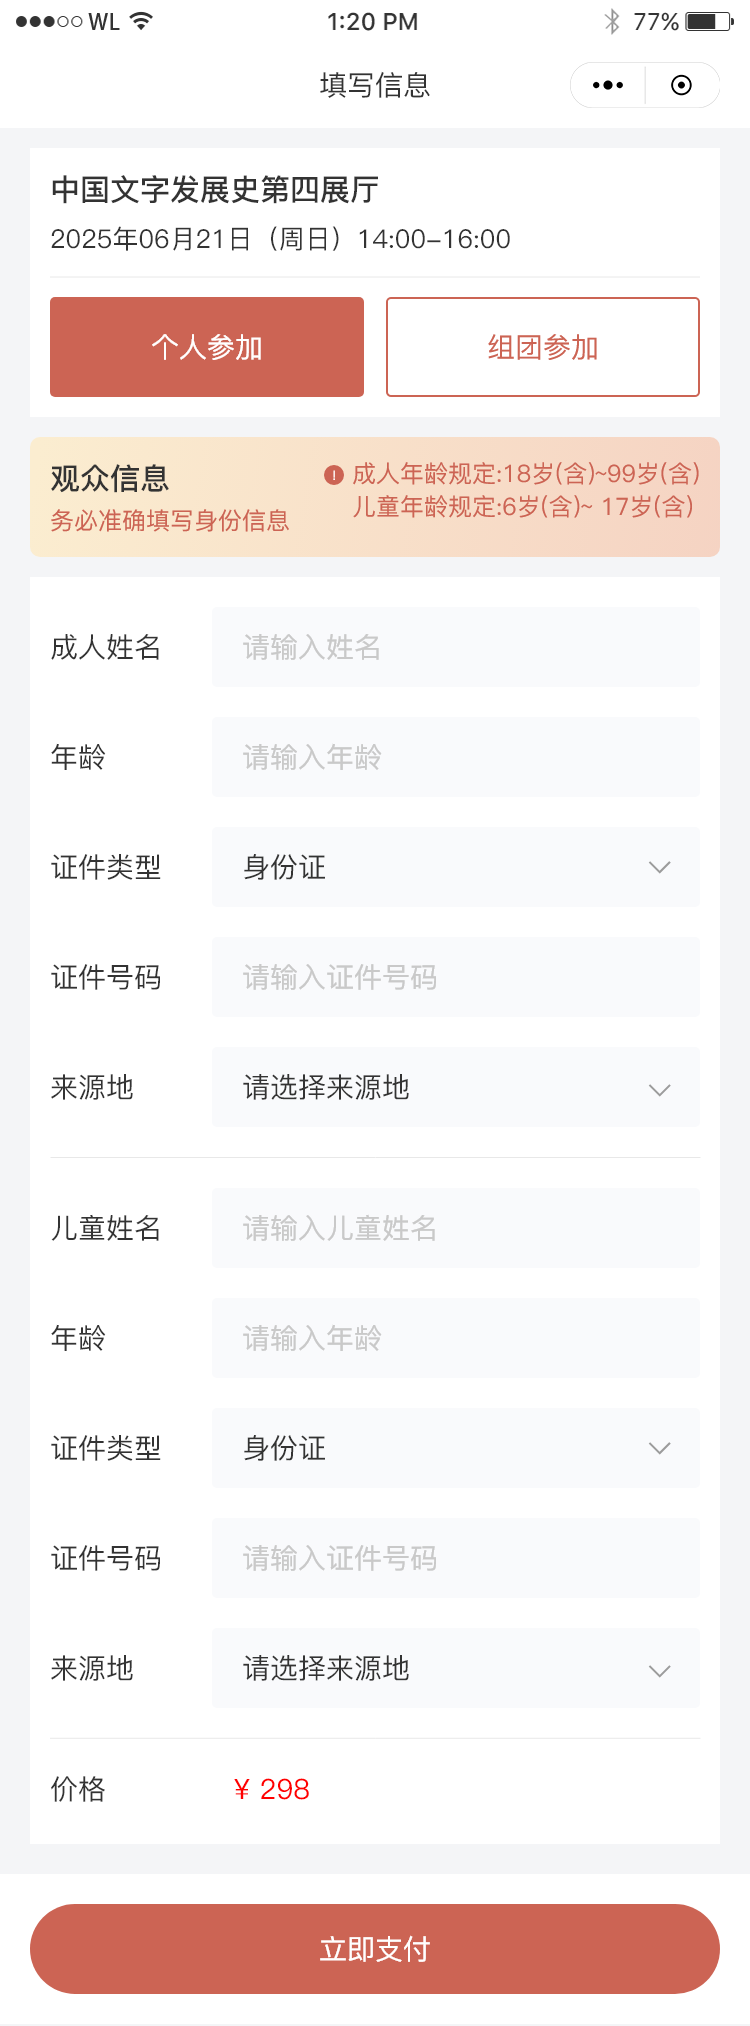Switch to the 组团参加 tab
This screenshot has height=2026, width=750.
tap(542, 347)
